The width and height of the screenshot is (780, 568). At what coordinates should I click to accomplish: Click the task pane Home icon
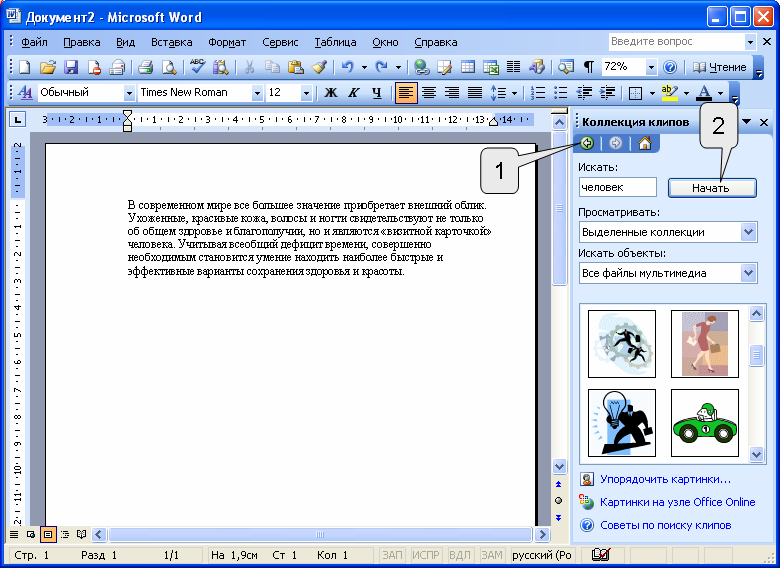(x=644, y=143)
